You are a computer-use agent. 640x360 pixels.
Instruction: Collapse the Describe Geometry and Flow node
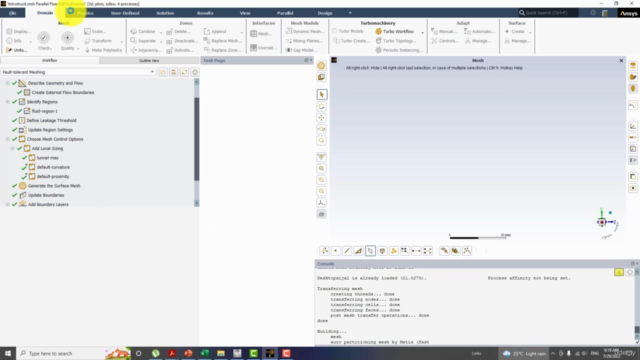click(x=7, y=83)
